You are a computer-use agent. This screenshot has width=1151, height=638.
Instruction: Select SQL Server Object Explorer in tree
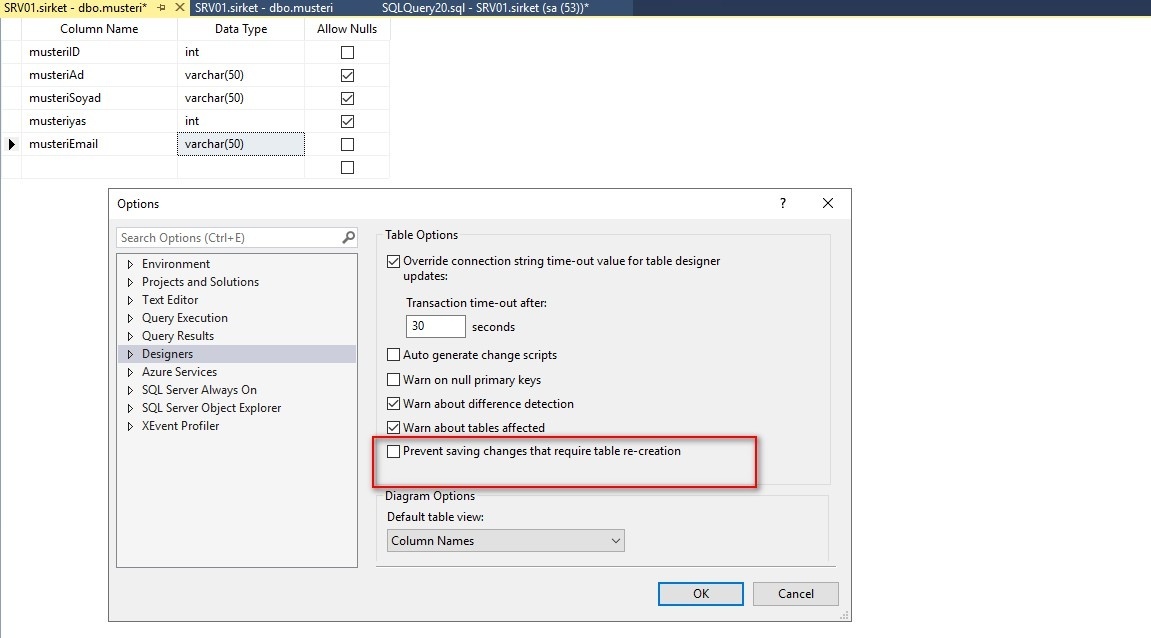211,408
